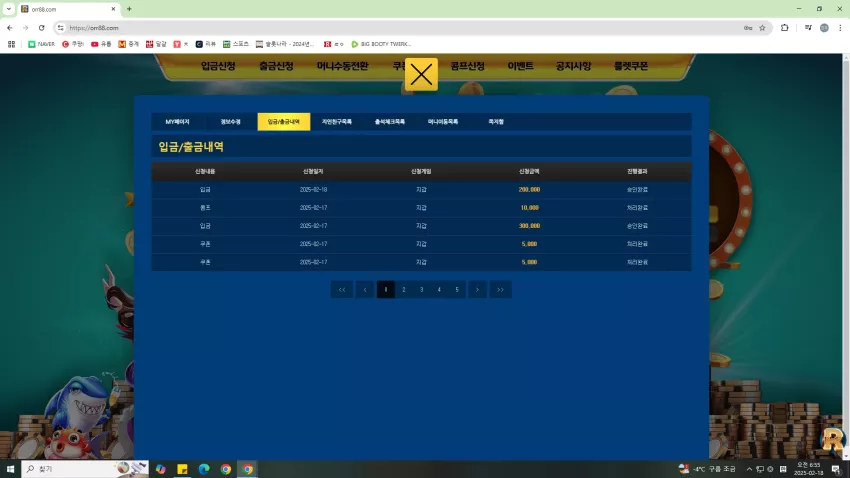Open the 공지사항 menu item
This screenshot has height=478, width=850.
click(x=573, y=66)
